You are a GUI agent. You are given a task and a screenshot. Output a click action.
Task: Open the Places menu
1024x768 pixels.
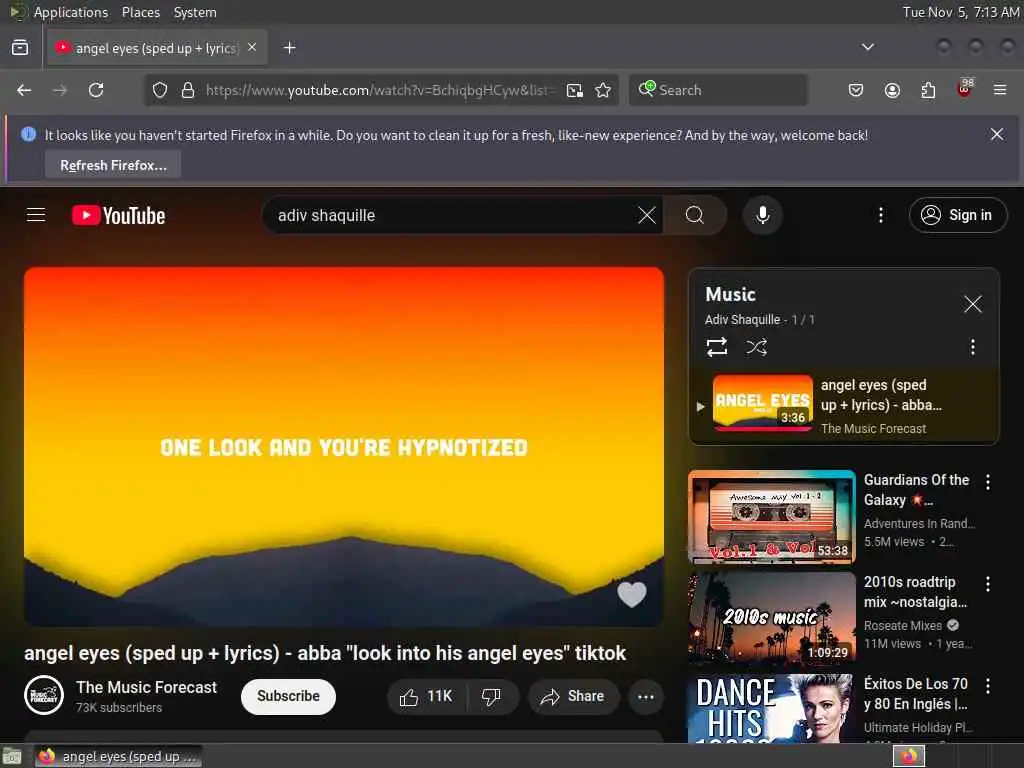pyautogui.click(x=140, y=12)
